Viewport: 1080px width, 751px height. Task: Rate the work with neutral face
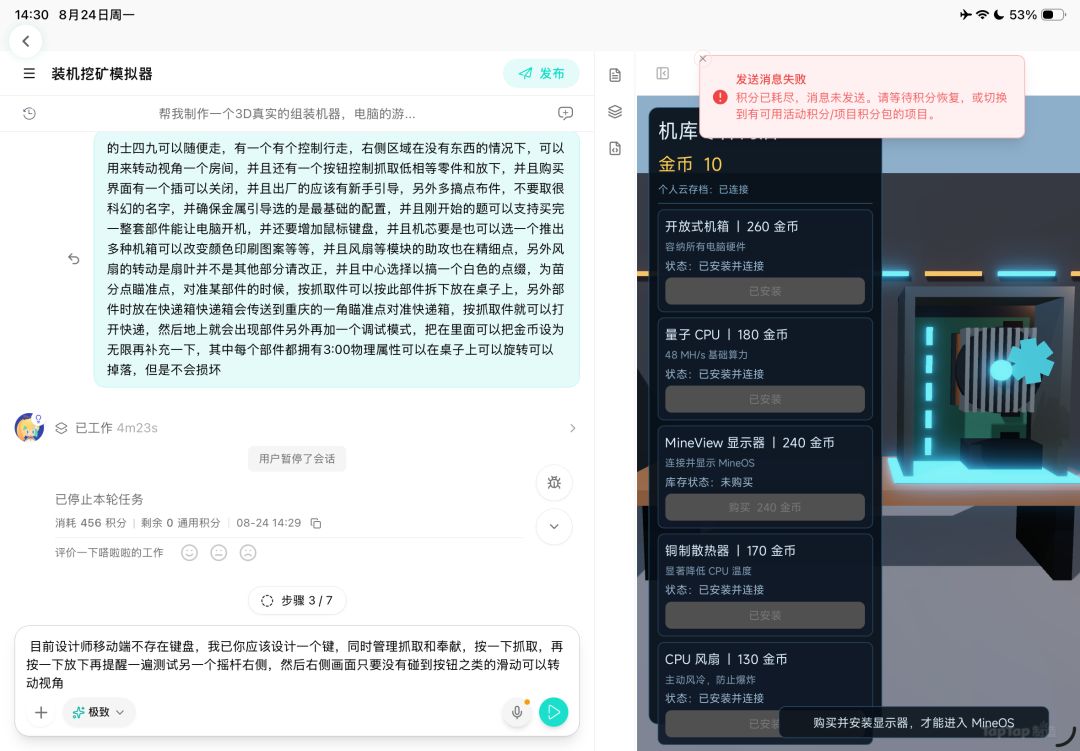(x=219, y=553)
